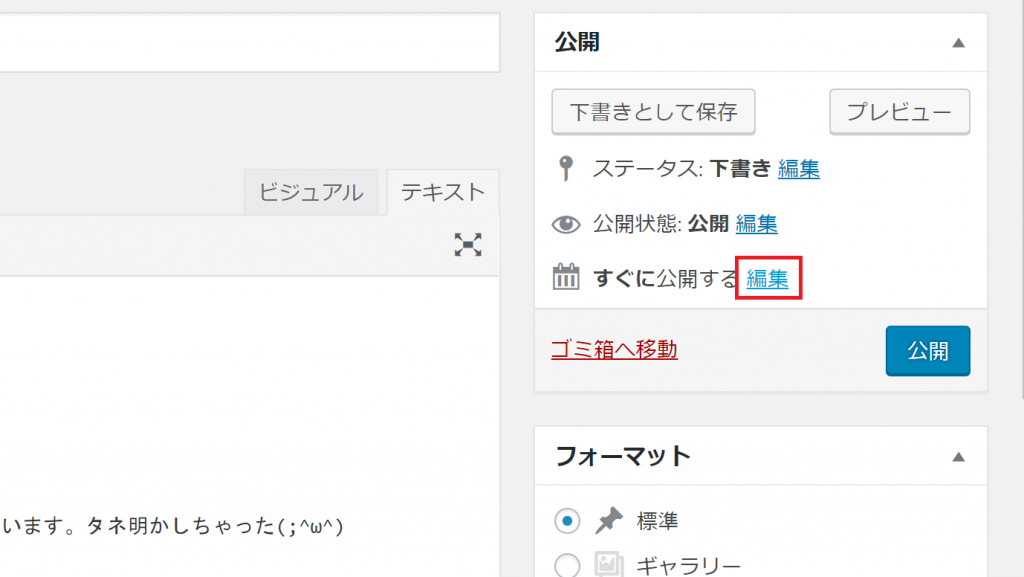Click the status pin icon
The image size is (1024, 577).
(566, 168)
